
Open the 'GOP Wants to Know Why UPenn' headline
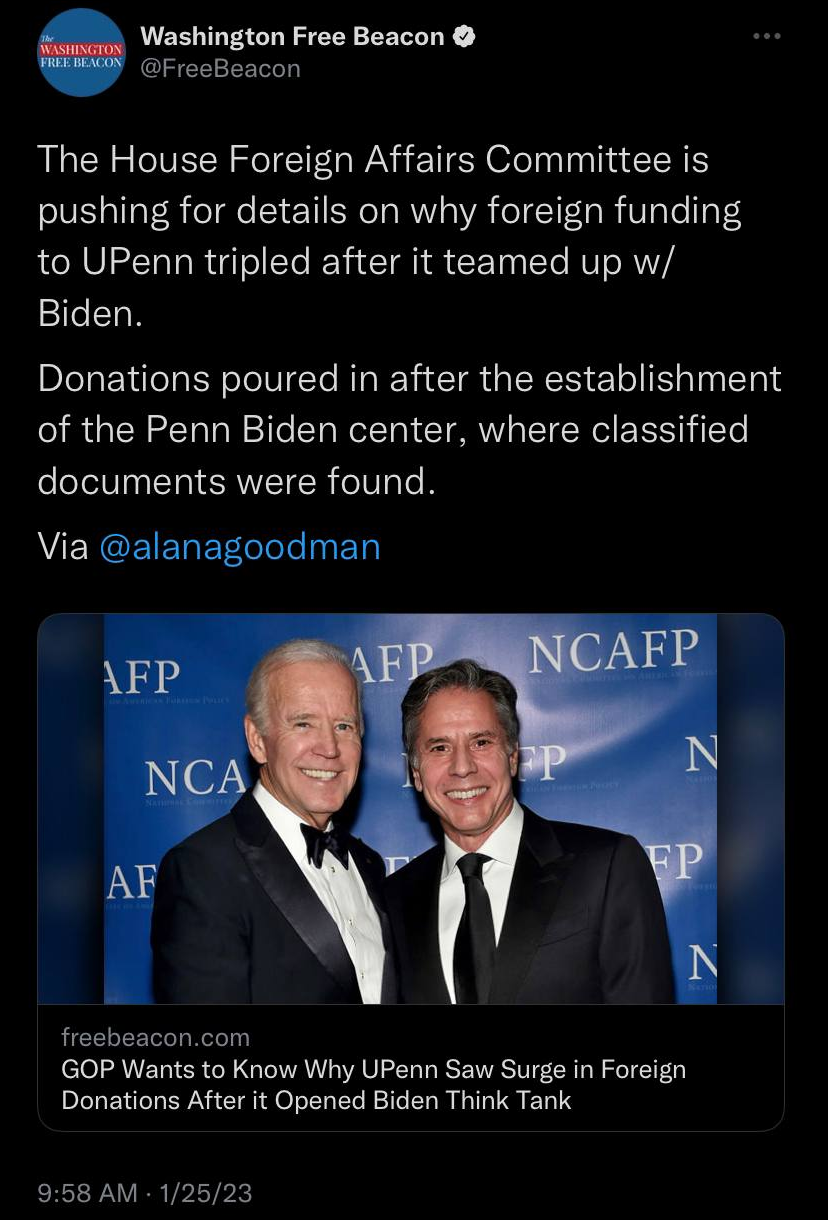click(374, 1085)
